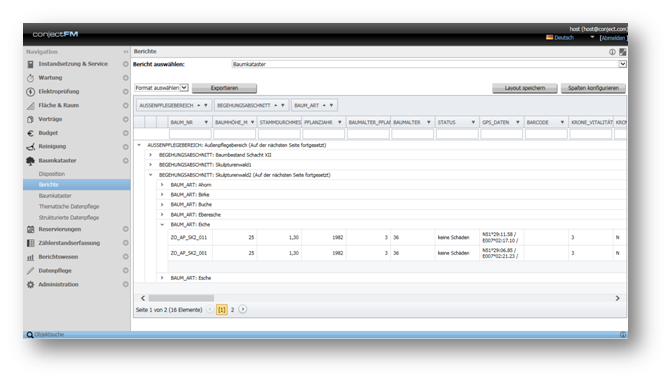The image size is (671, 382).
Task: Open the Bericht auswählen dropdown
Action: [x=623, y=64]
